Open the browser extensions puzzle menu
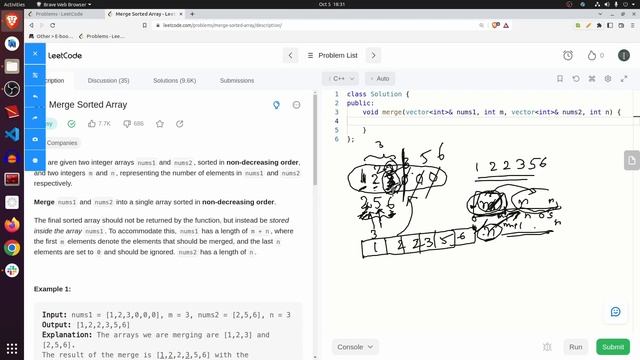The width and height of the screenshot is (640, 360). pyautogui.click(x=599, y=25)
